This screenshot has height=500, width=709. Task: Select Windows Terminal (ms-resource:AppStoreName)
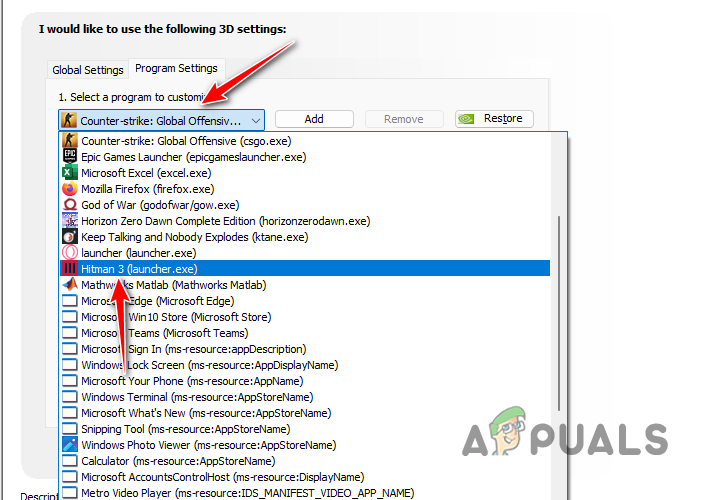[305, 397]
